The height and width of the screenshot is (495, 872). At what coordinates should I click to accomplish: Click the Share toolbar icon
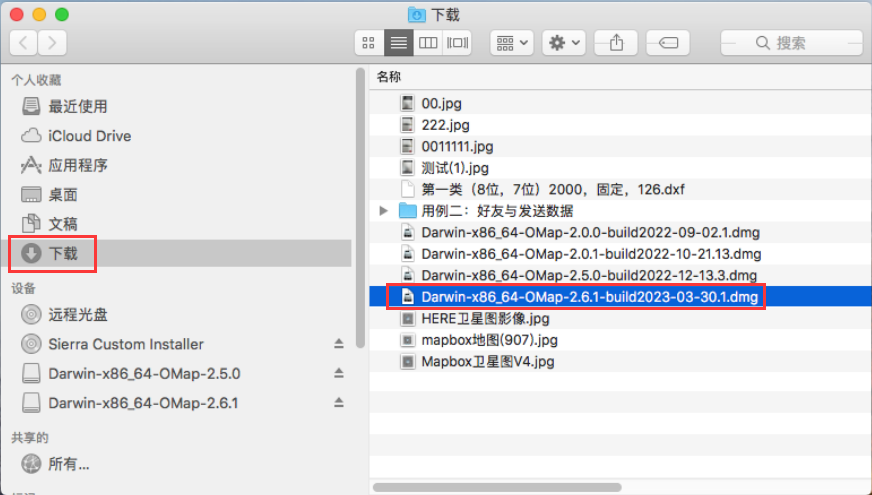(616, 43)
